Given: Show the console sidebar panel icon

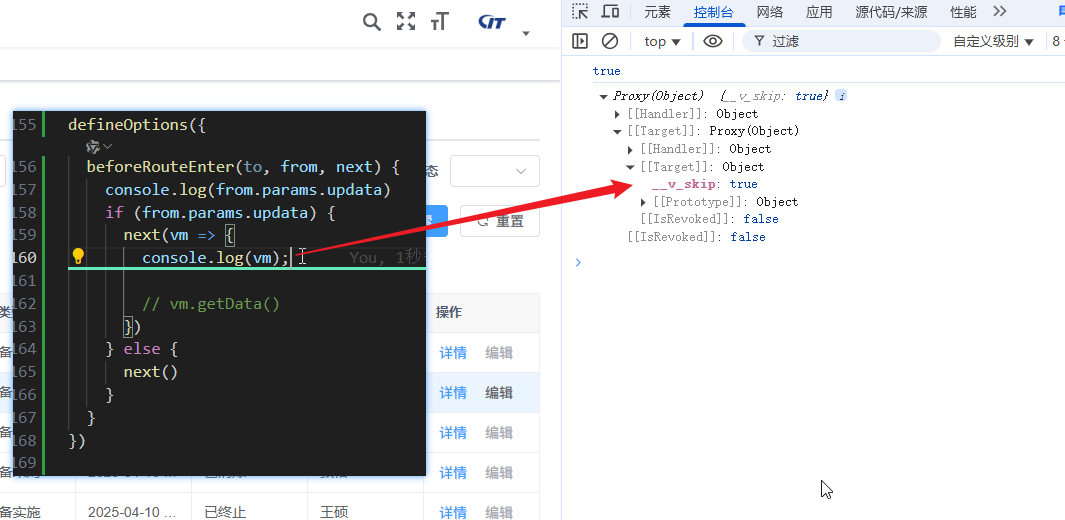Looking at the screenshot, I should point(579,41).
